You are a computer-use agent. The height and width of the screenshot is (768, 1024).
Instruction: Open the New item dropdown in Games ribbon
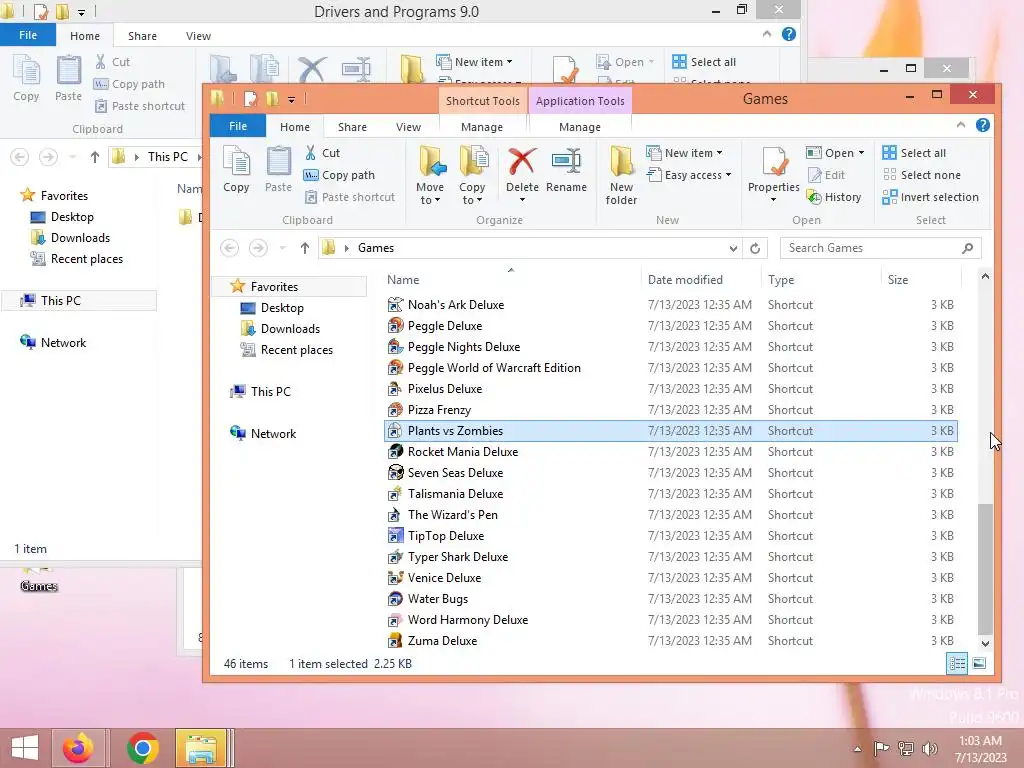coord(684,153)
